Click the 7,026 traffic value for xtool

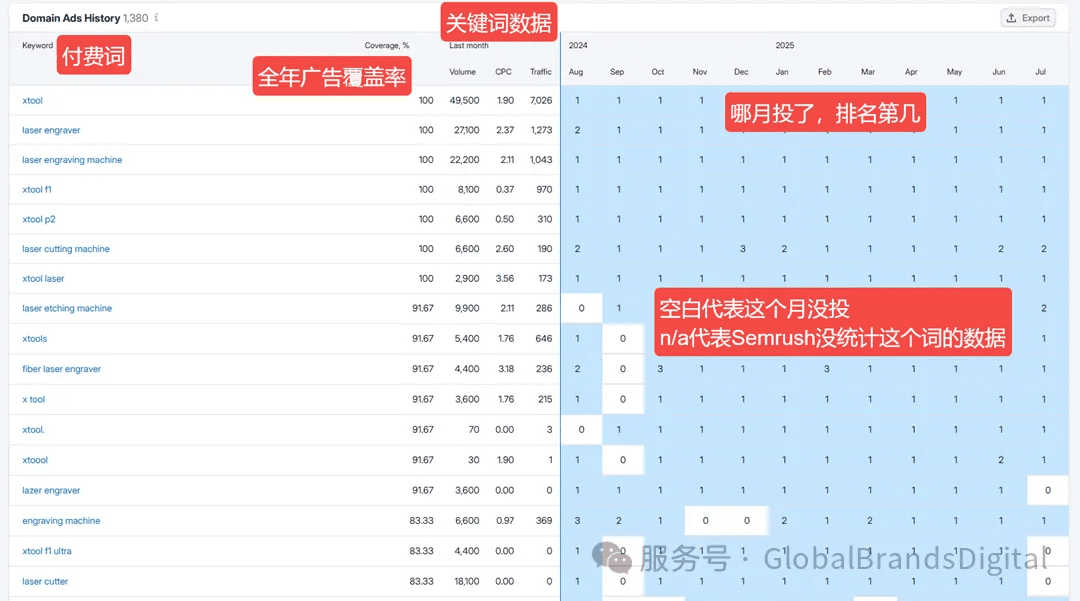[541, 101]
